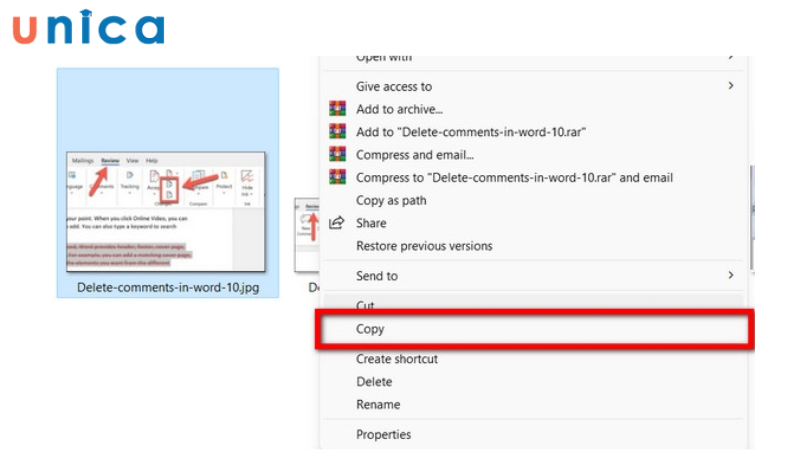Image resolution: width=800 pixels, height=450 pixels.
Task: Choose Rename in the context menu
Action: 534,405
